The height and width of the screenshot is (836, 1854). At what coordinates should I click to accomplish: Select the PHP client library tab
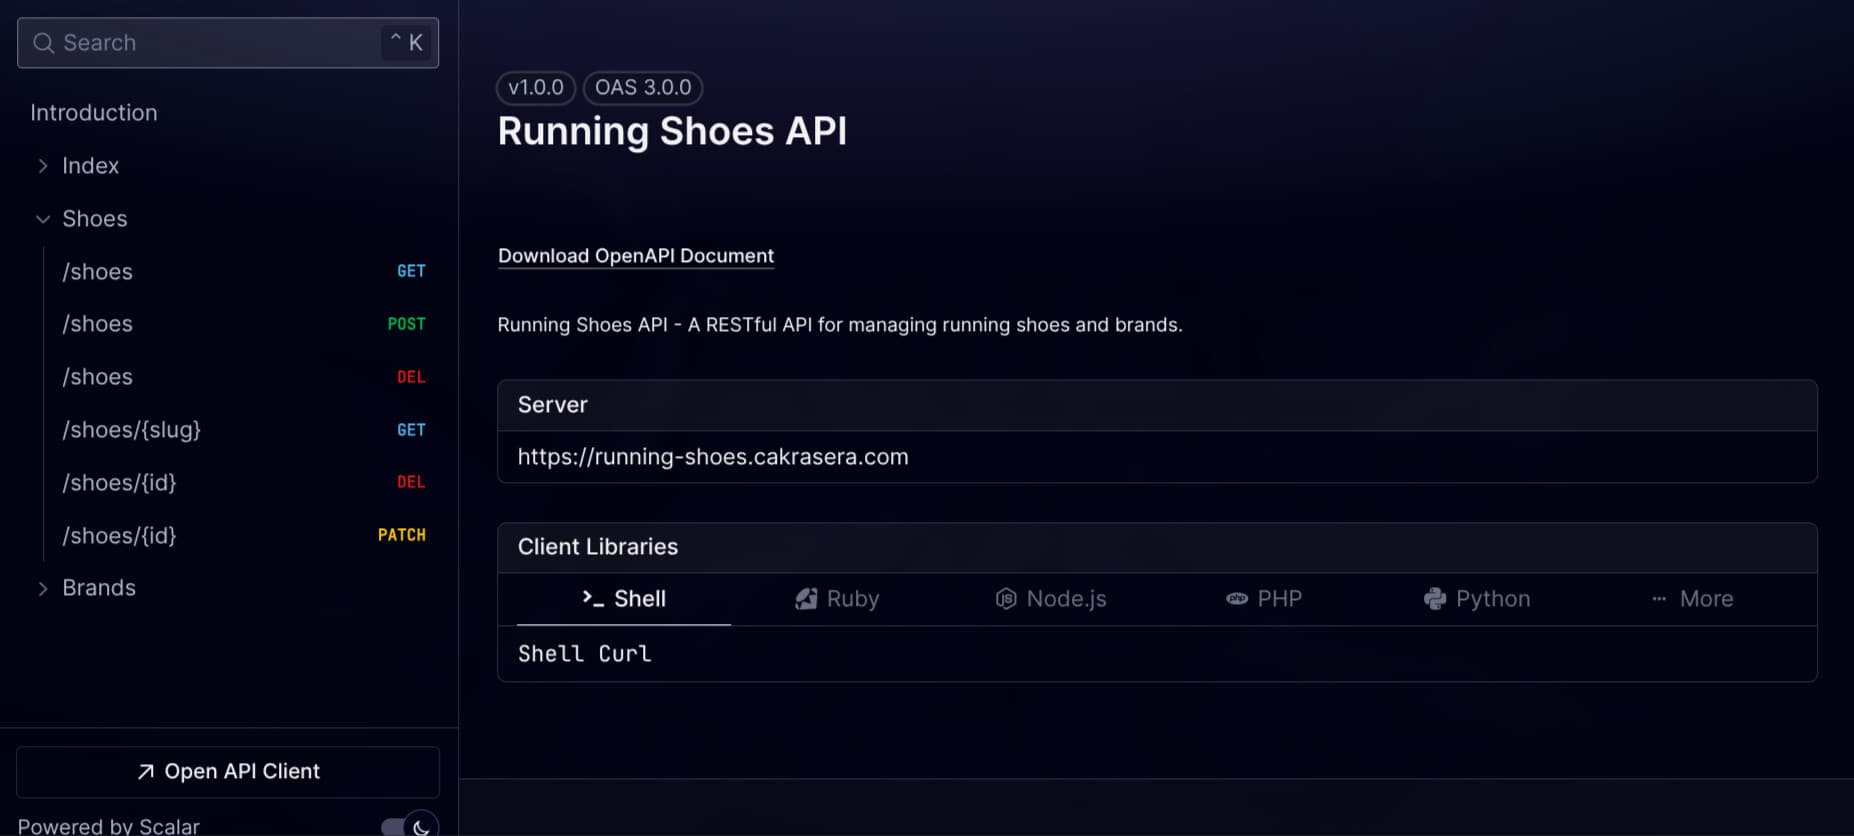coord(1264,599)
